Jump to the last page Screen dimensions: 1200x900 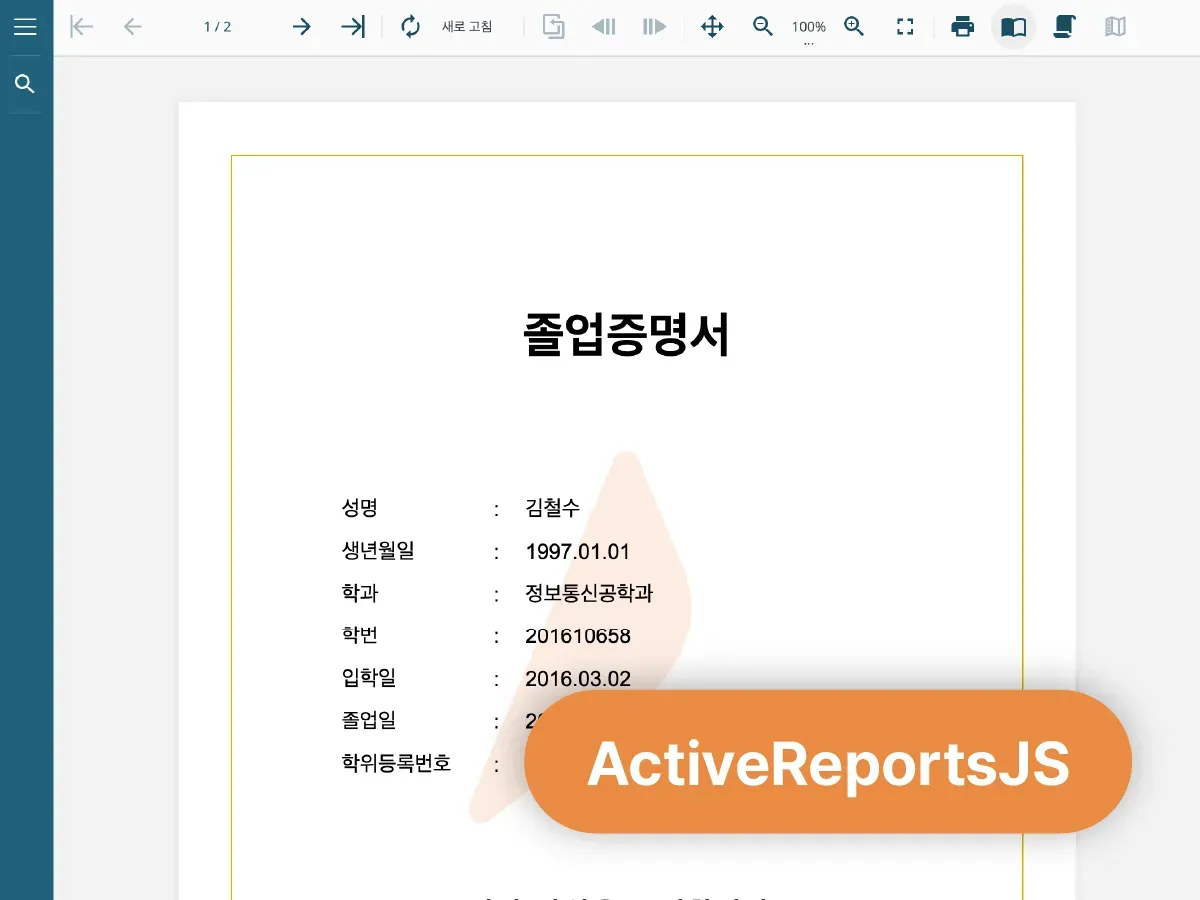tap(353, 27)
